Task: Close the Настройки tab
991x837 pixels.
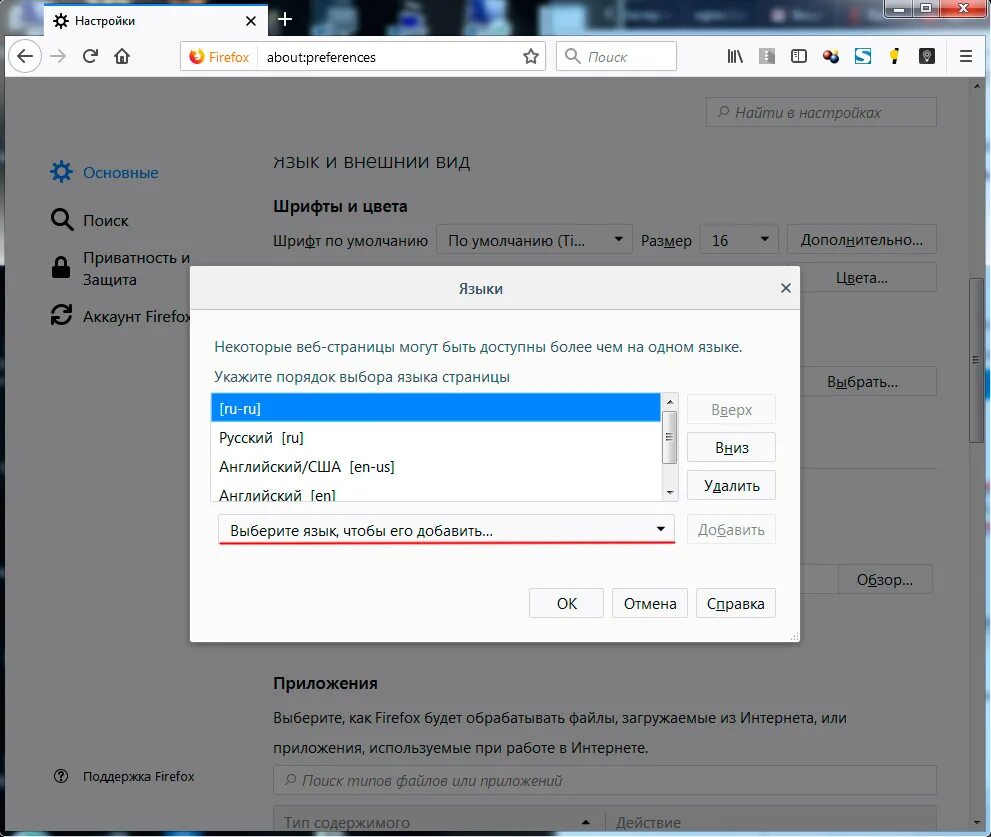Action: [x=251, y=21]
